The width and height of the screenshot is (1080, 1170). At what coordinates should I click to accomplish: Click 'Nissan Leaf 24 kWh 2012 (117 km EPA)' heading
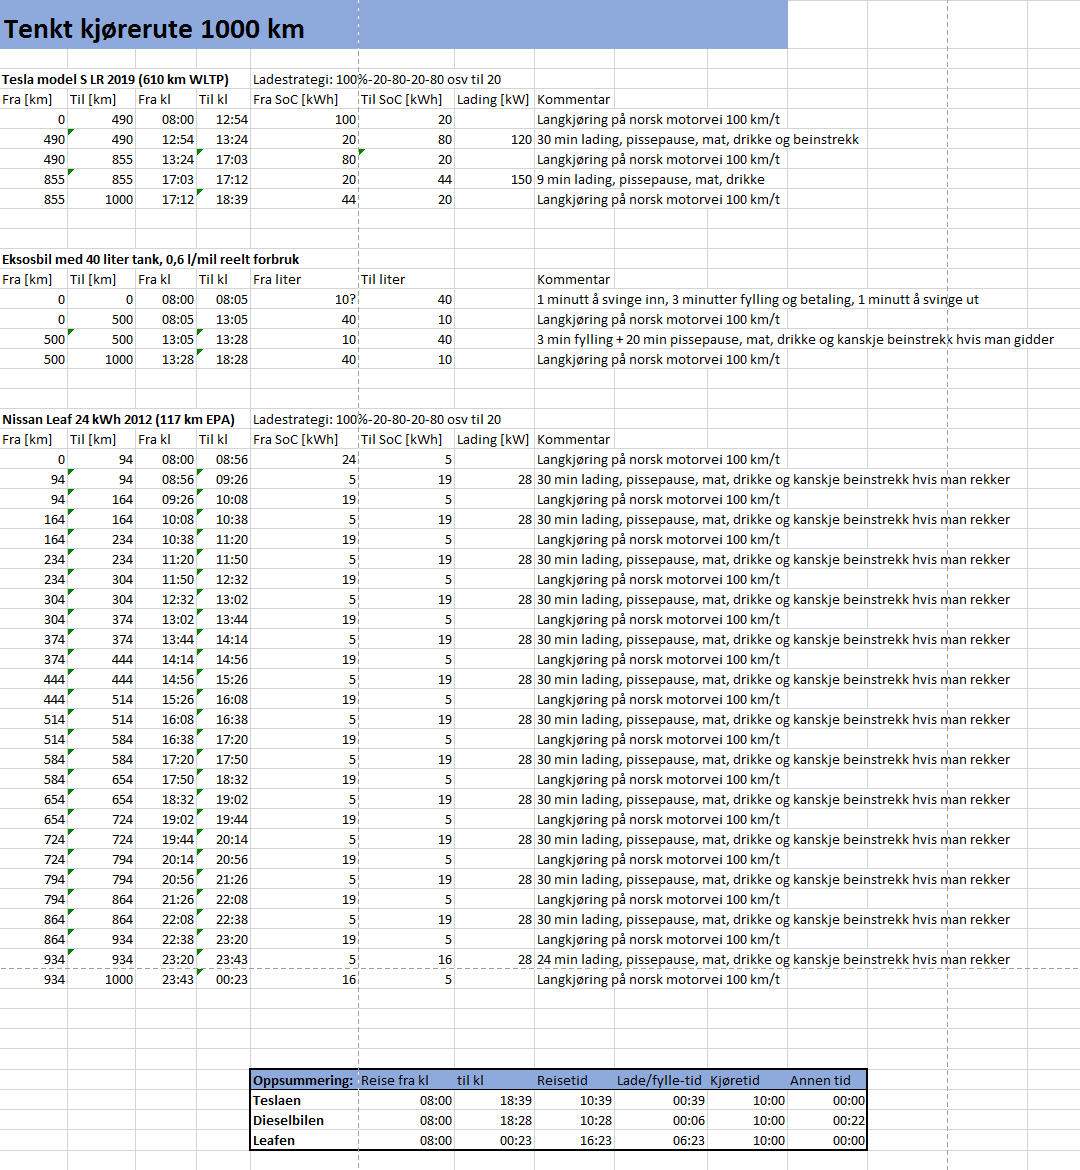[x=118, y=419]
